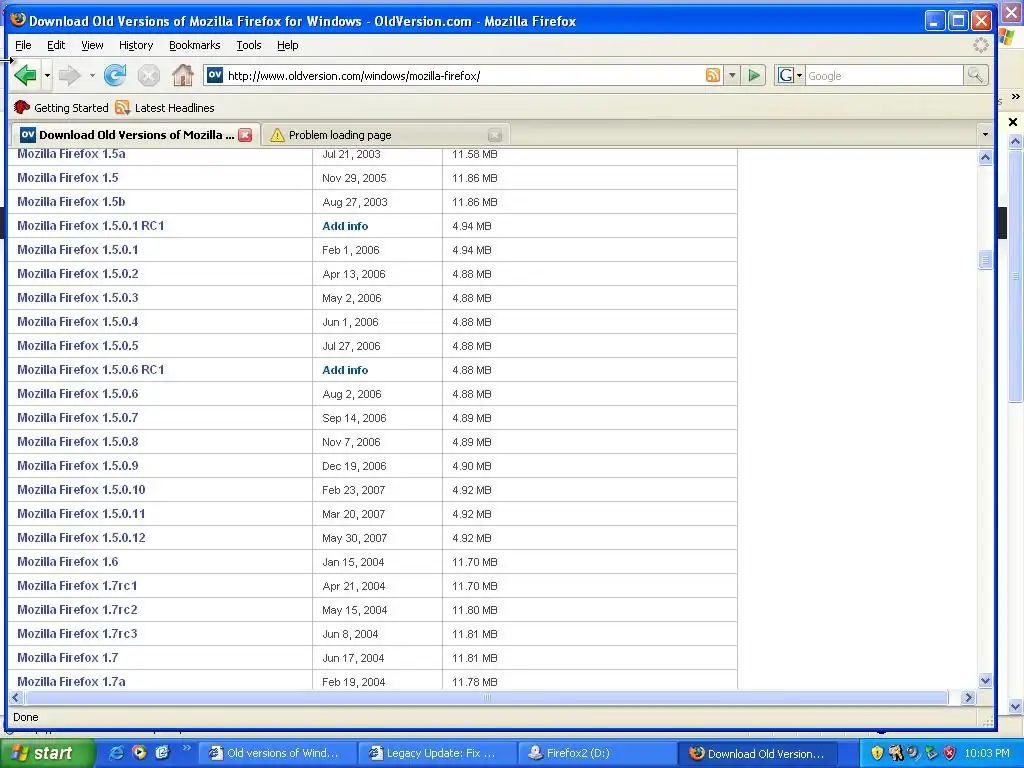Click the page scroll down arrow
This screenshot has width=1024, height=768.
pos(985,680)
